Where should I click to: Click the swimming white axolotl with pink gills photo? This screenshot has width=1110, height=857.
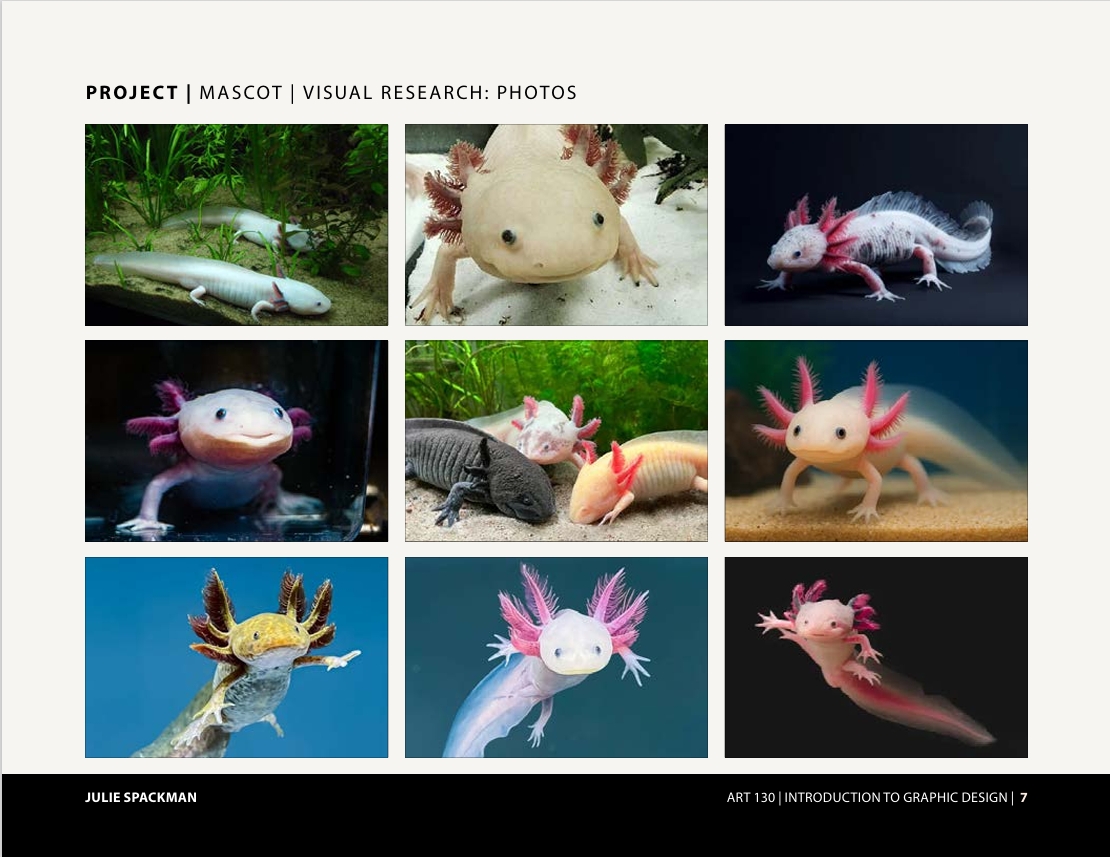[x=556, y=657]
